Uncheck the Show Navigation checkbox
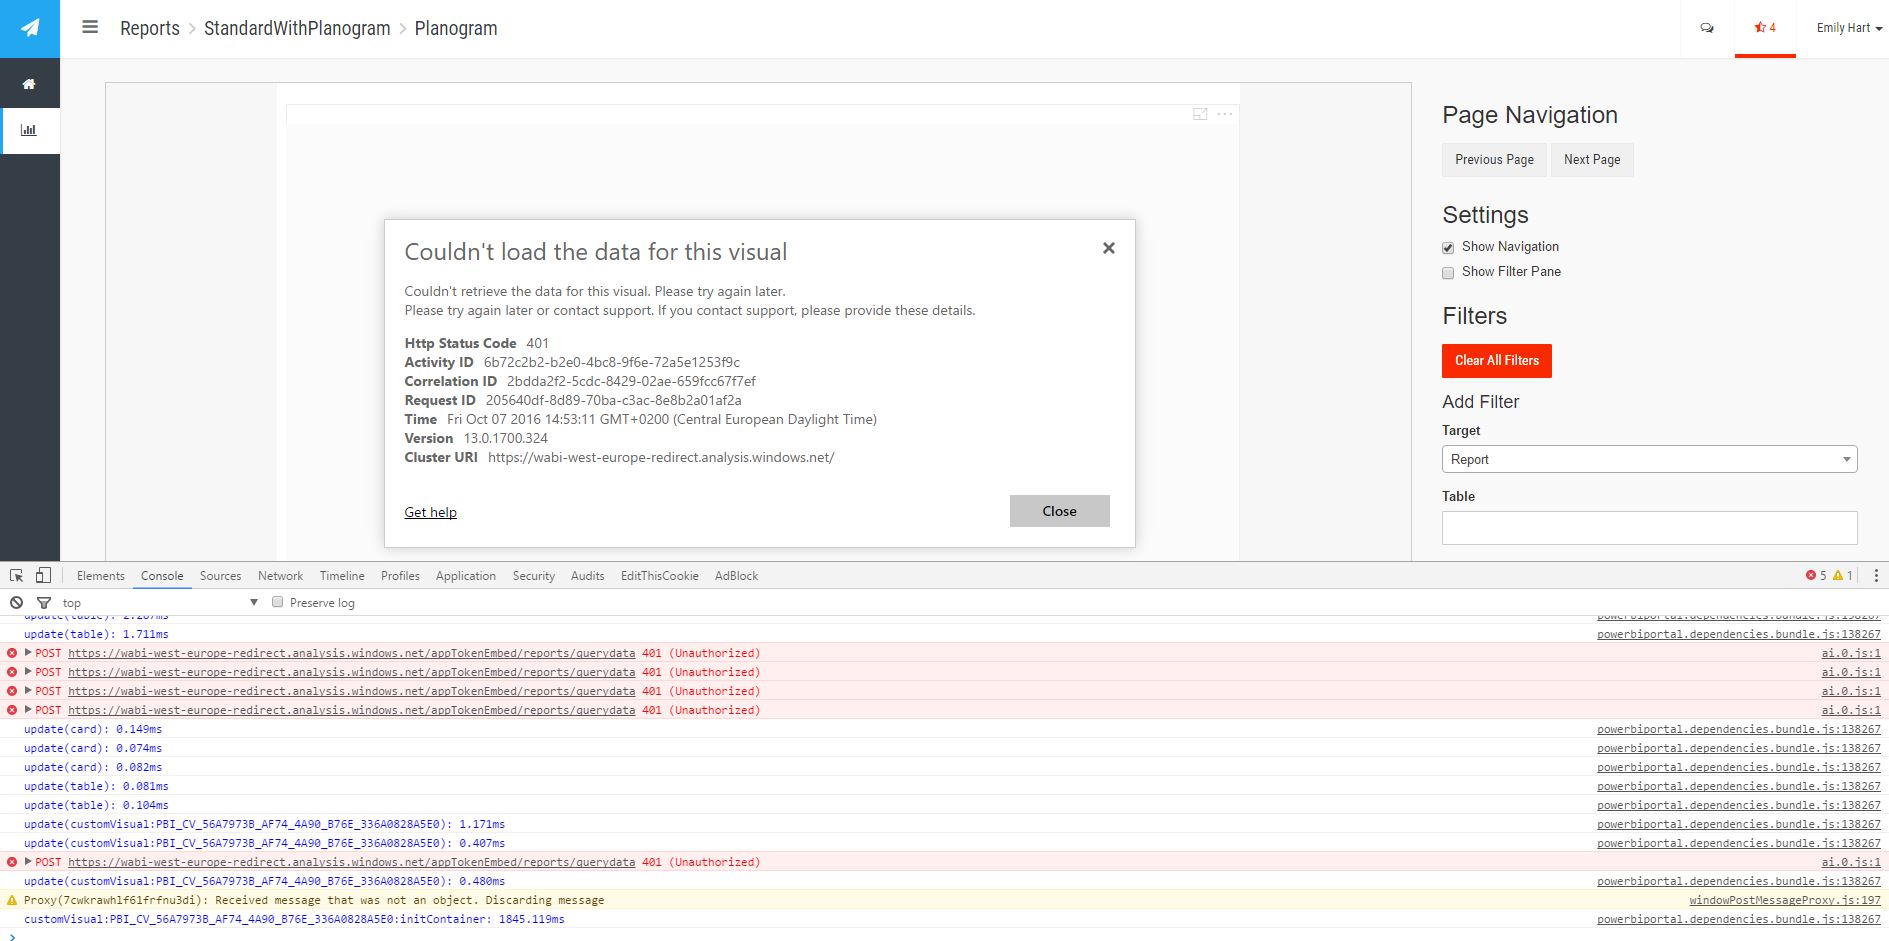 pos(1448,248)
